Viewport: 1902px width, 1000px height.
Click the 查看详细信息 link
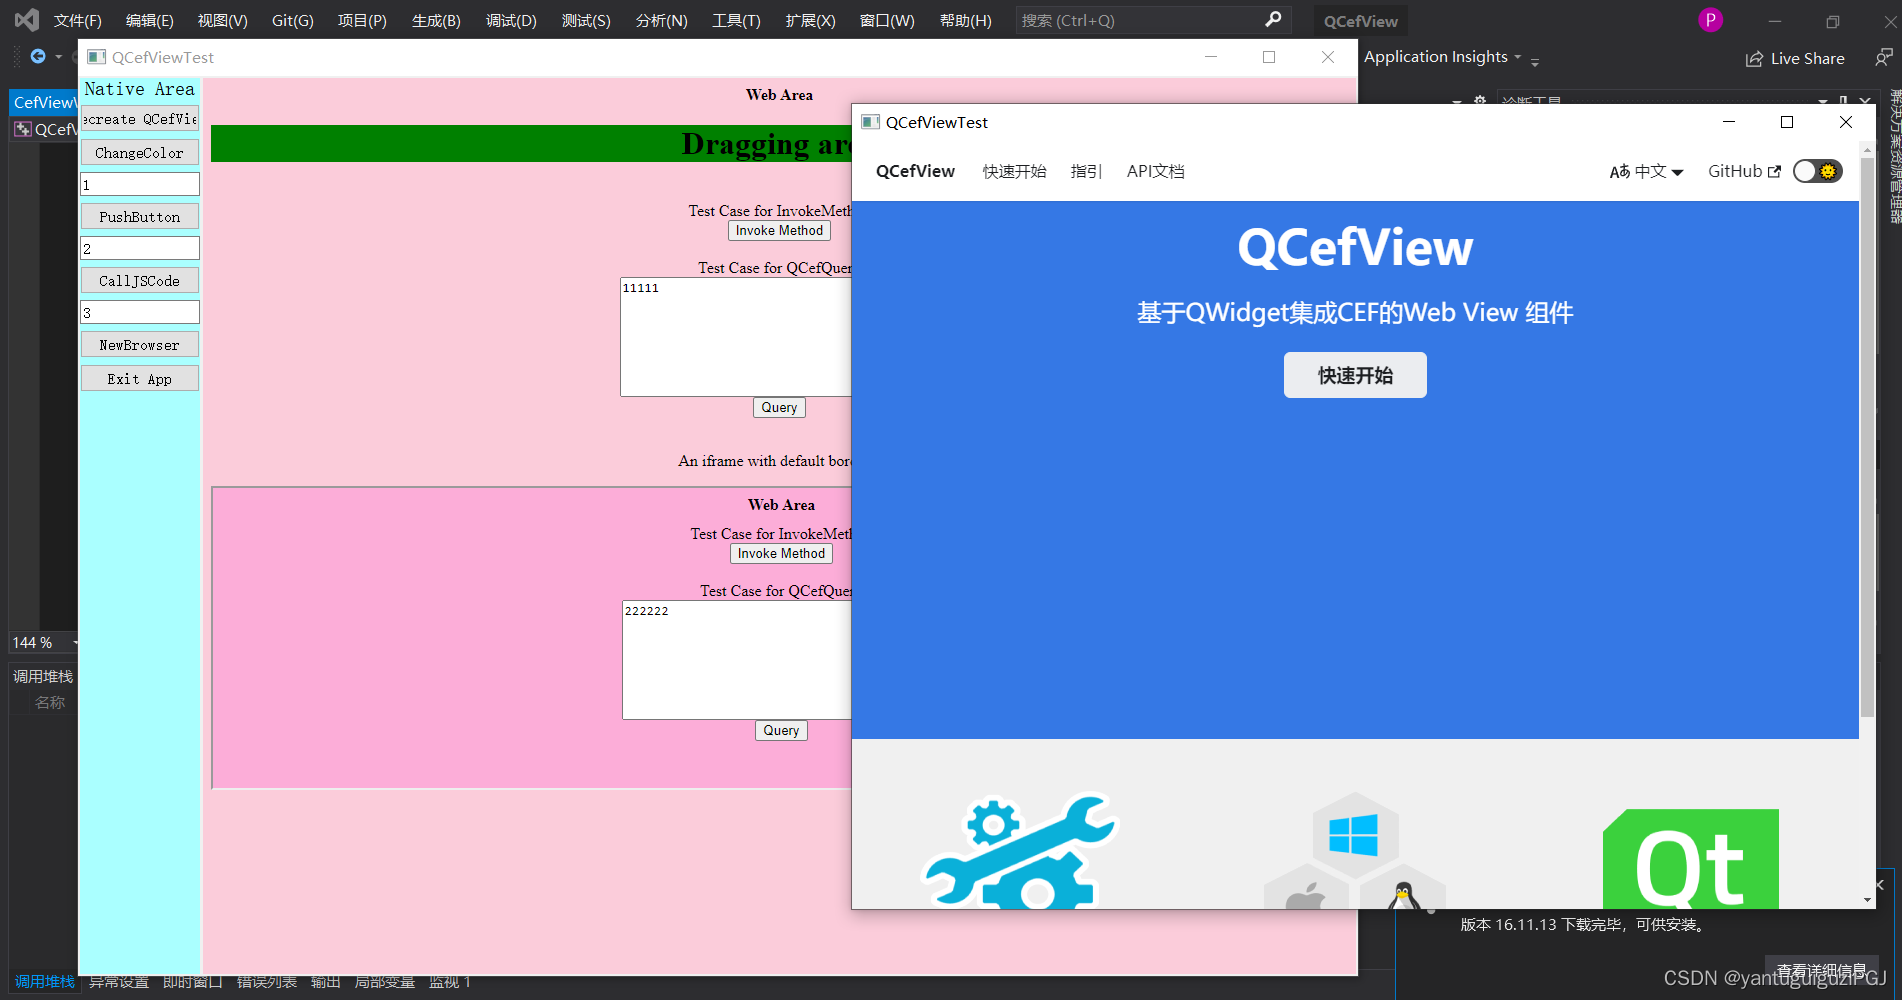coord(1820,968)
